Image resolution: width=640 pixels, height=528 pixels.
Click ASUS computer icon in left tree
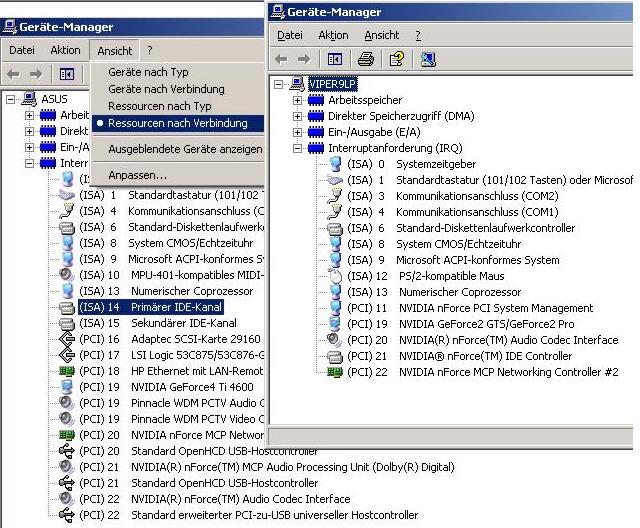tap(29, 99)
